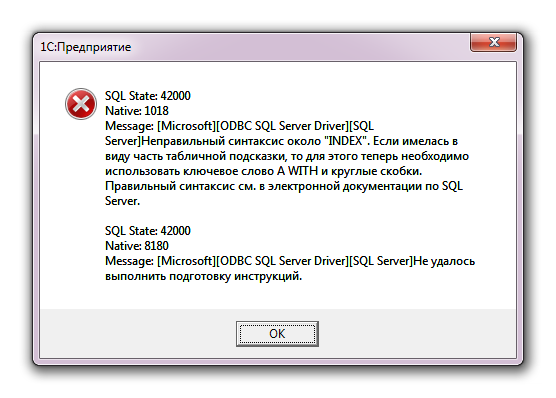The width and height of the screenshot is (556, 398).
Task: Click the gray footer area beside OK
Action: [x=417, y=333]
